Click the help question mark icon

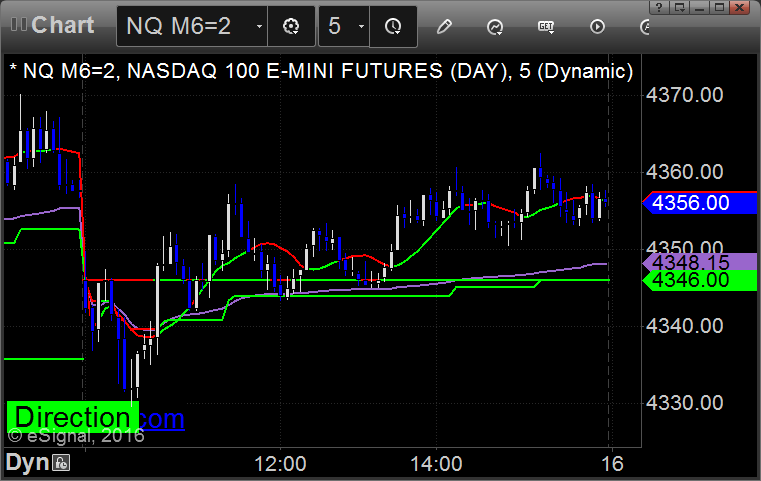[x=659, y=7]
